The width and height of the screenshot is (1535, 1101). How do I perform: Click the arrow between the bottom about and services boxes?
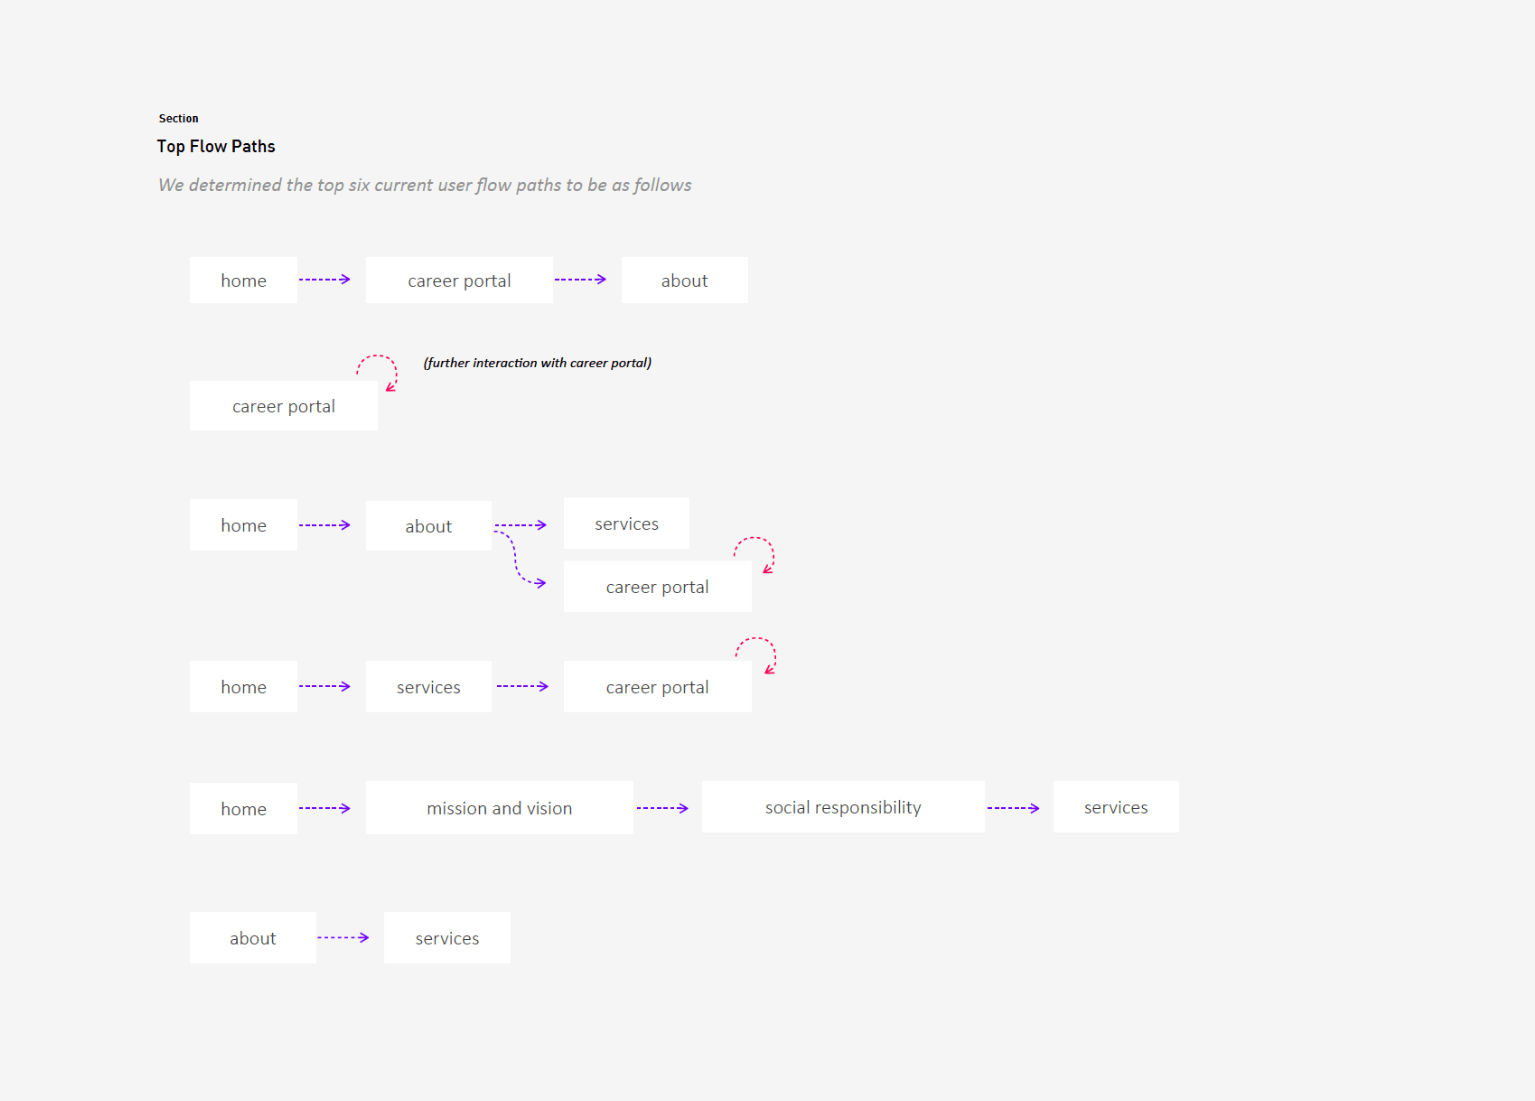[343, 938]
